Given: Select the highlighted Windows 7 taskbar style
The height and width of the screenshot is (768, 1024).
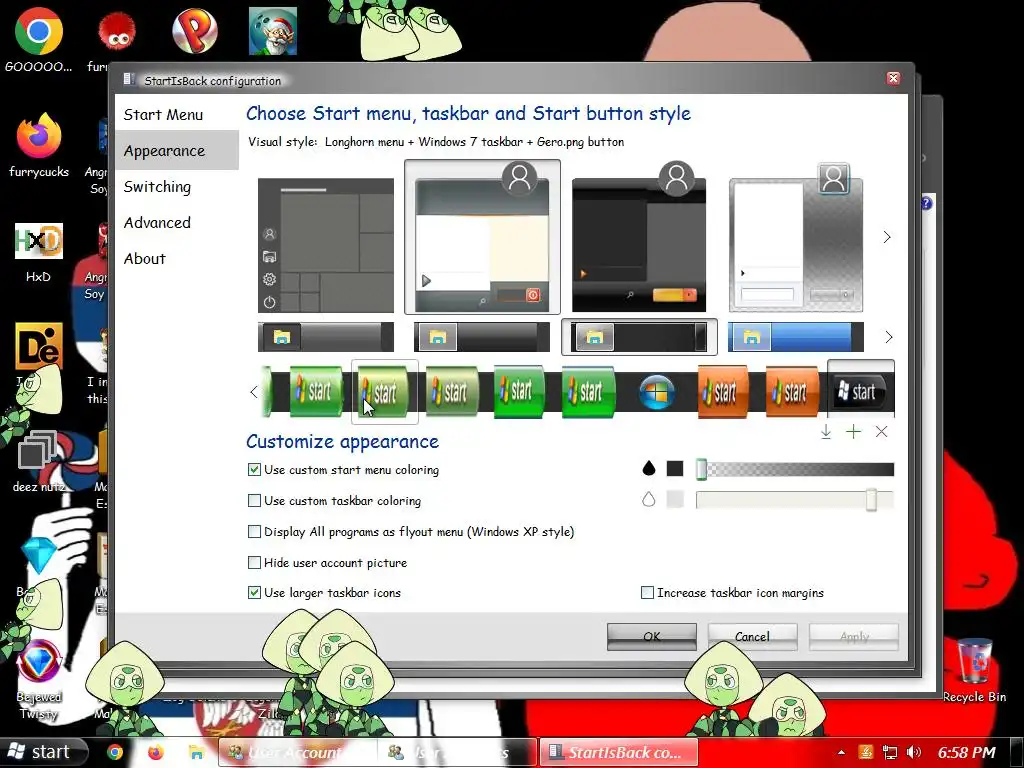Looking at the screenshot, I should coord(639,337).
